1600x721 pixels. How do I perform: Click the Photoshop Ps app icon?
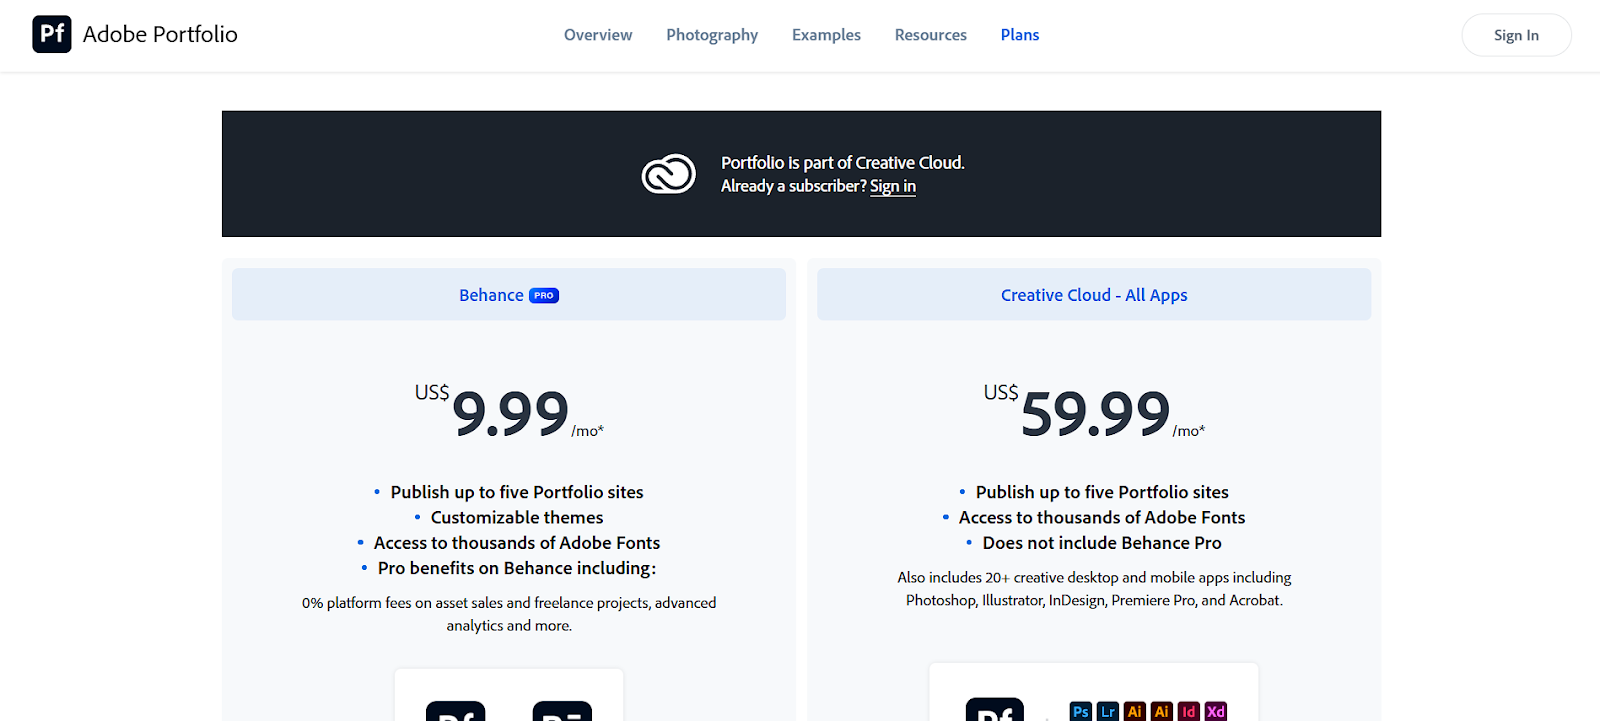pos(1080,711)
